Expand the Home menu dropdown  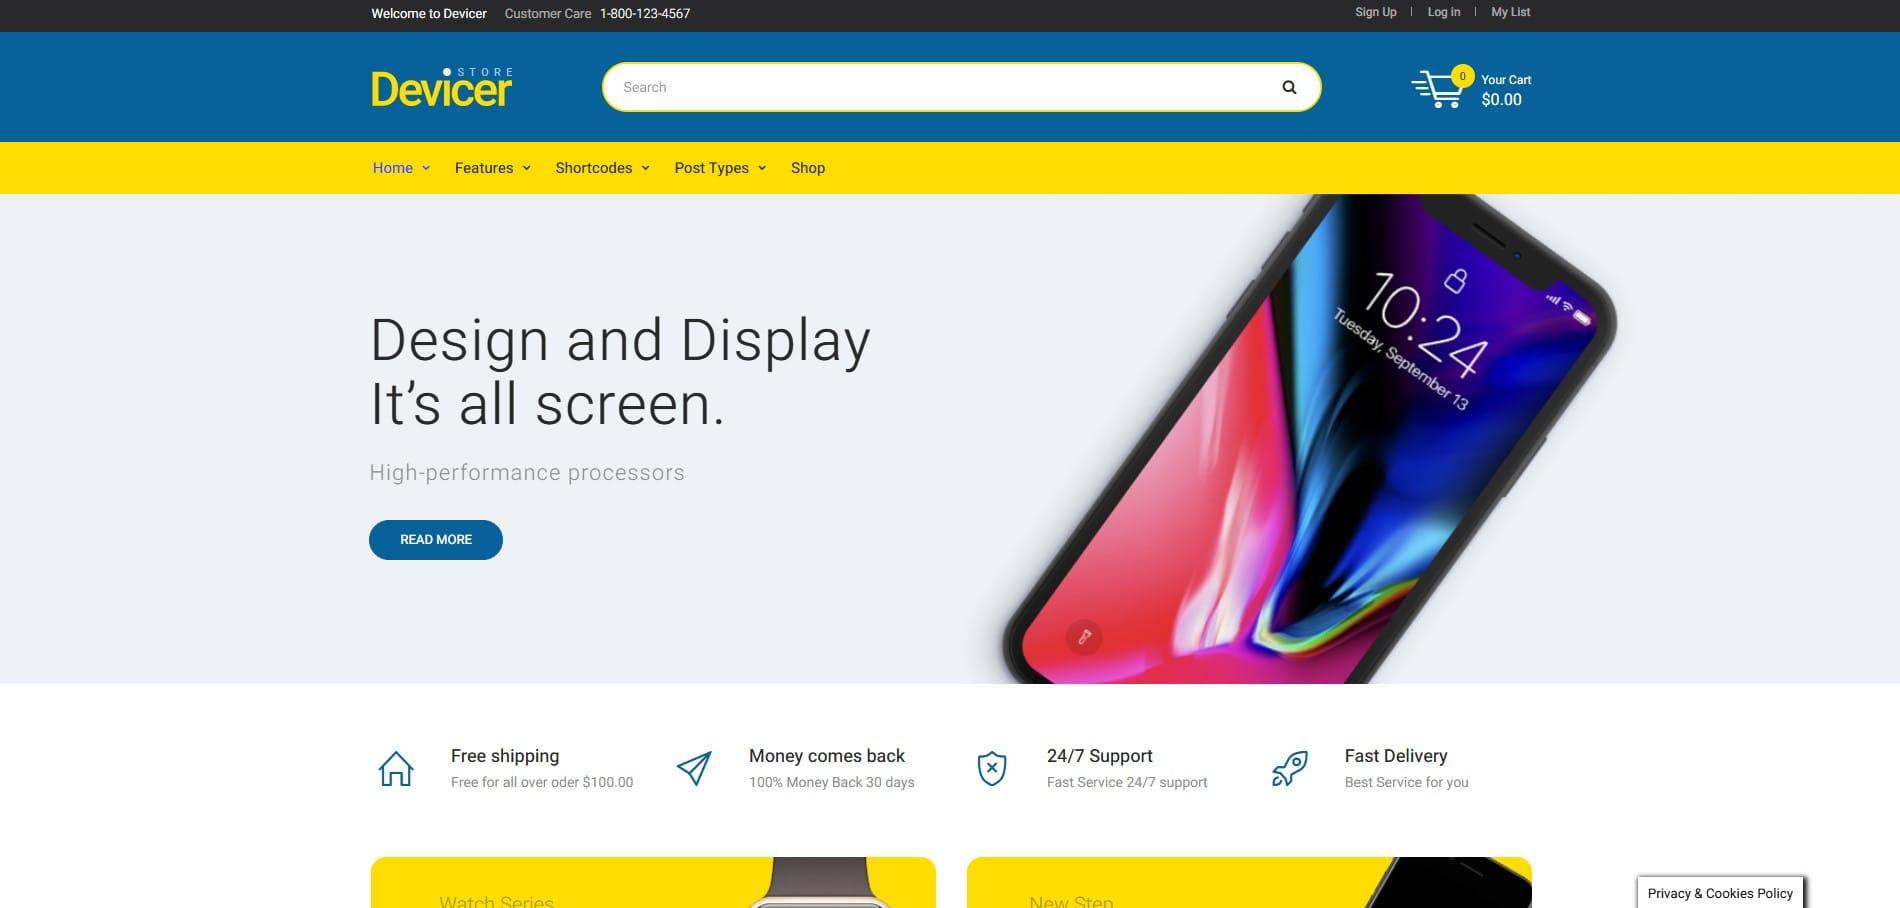(401, 168)
